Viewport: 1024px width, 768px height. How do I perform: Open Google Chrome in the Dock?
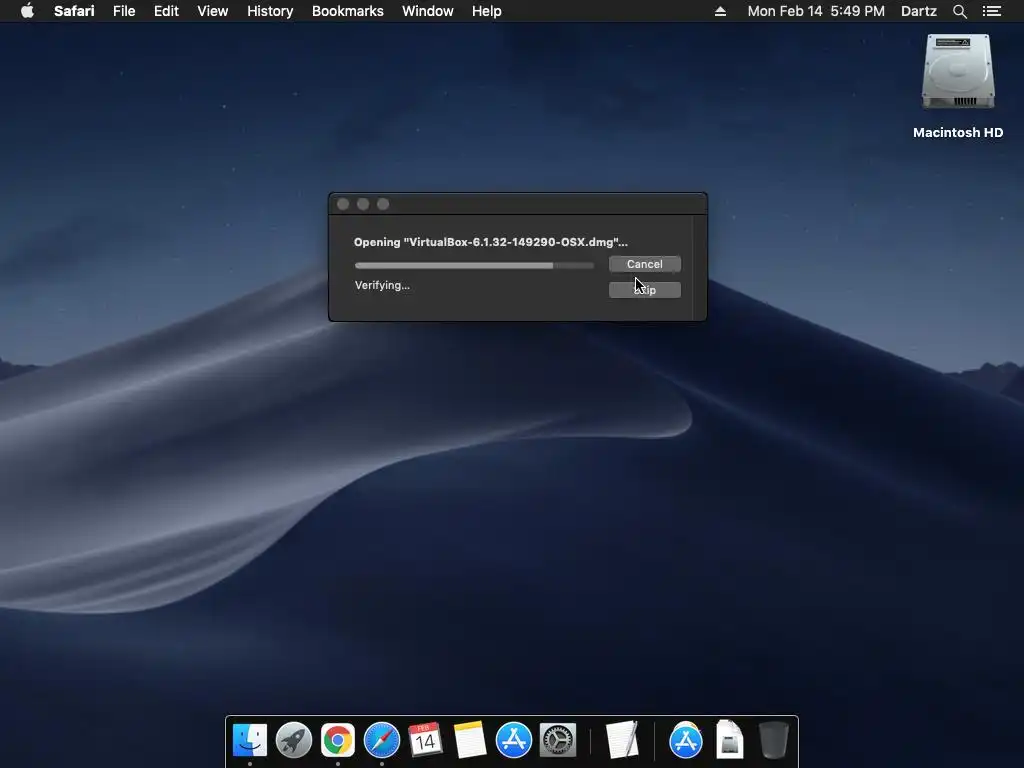pyautogui.click(x=338, y=740)
